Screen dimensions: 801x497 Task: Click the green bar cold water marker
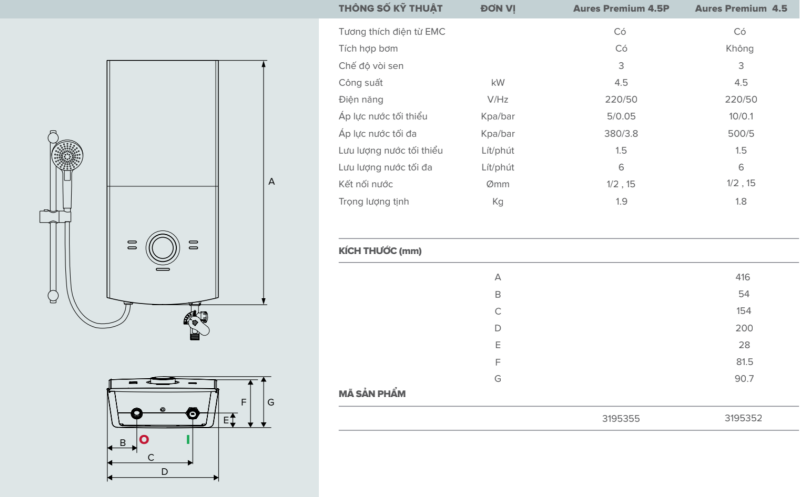[x=187, y=438]
